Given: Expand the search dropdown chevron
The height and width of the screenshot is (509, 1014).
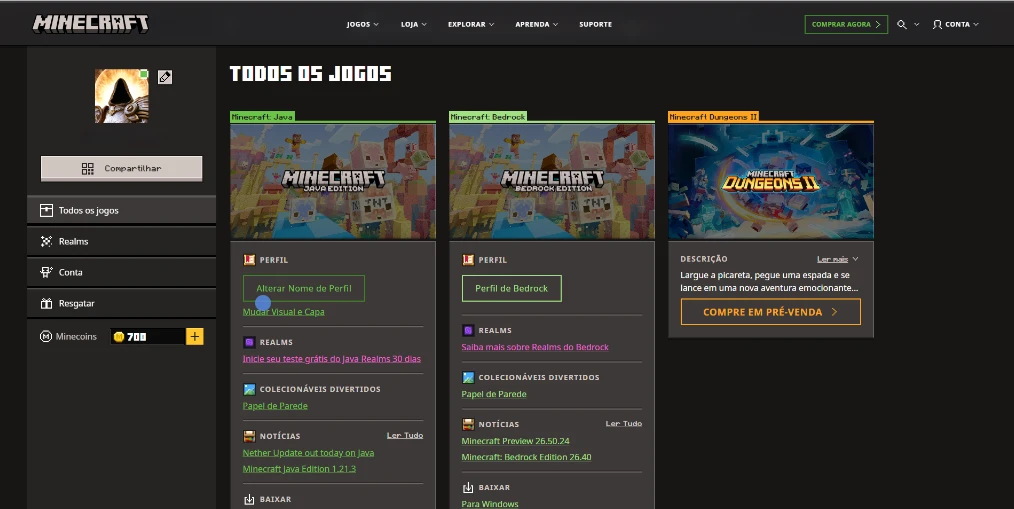Looking at the screenshot, I should click(916, 25).
